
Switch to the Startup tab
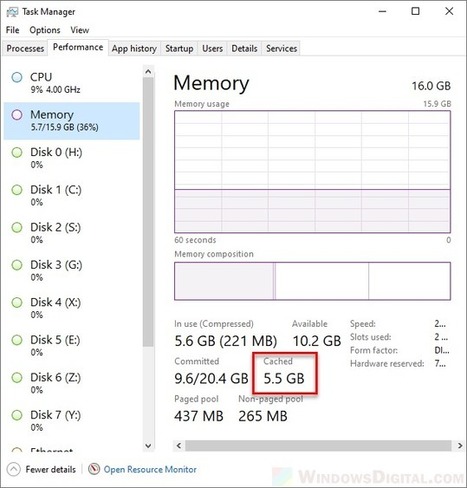[x=179, y=48]
